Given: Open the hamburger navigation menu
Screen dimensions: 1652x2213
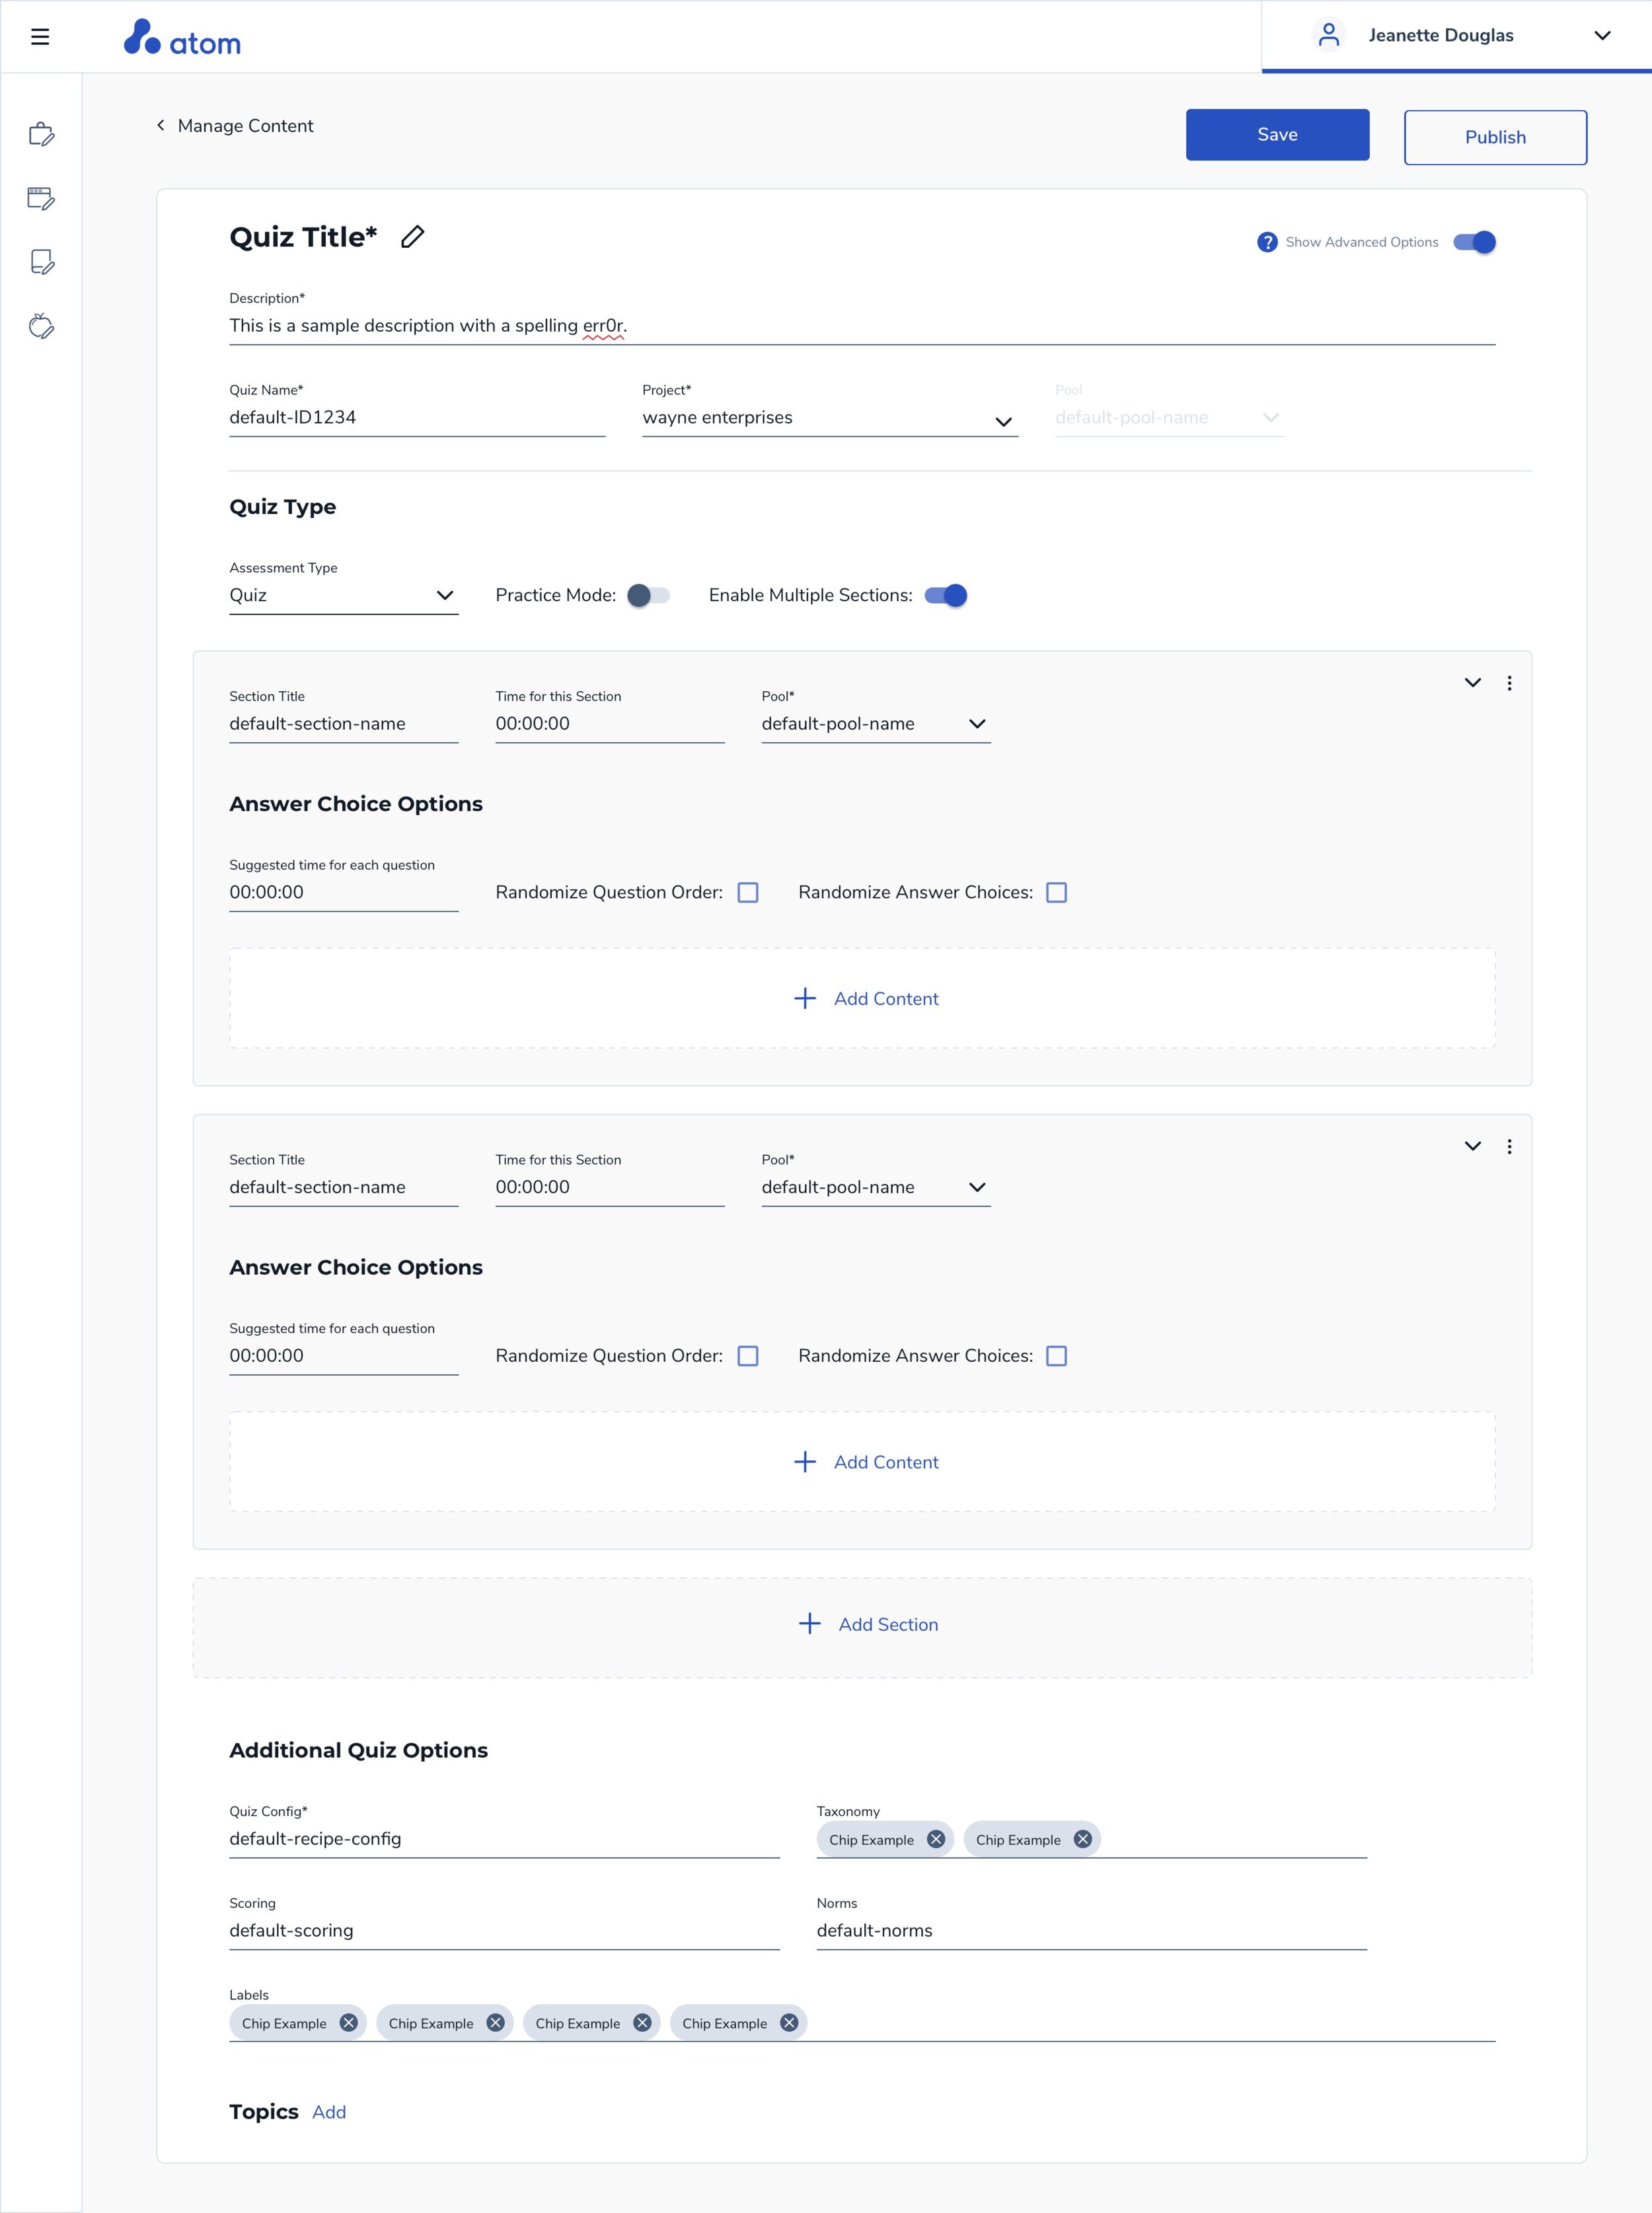Looking at the screenshot, I should (x=40, y=37).
